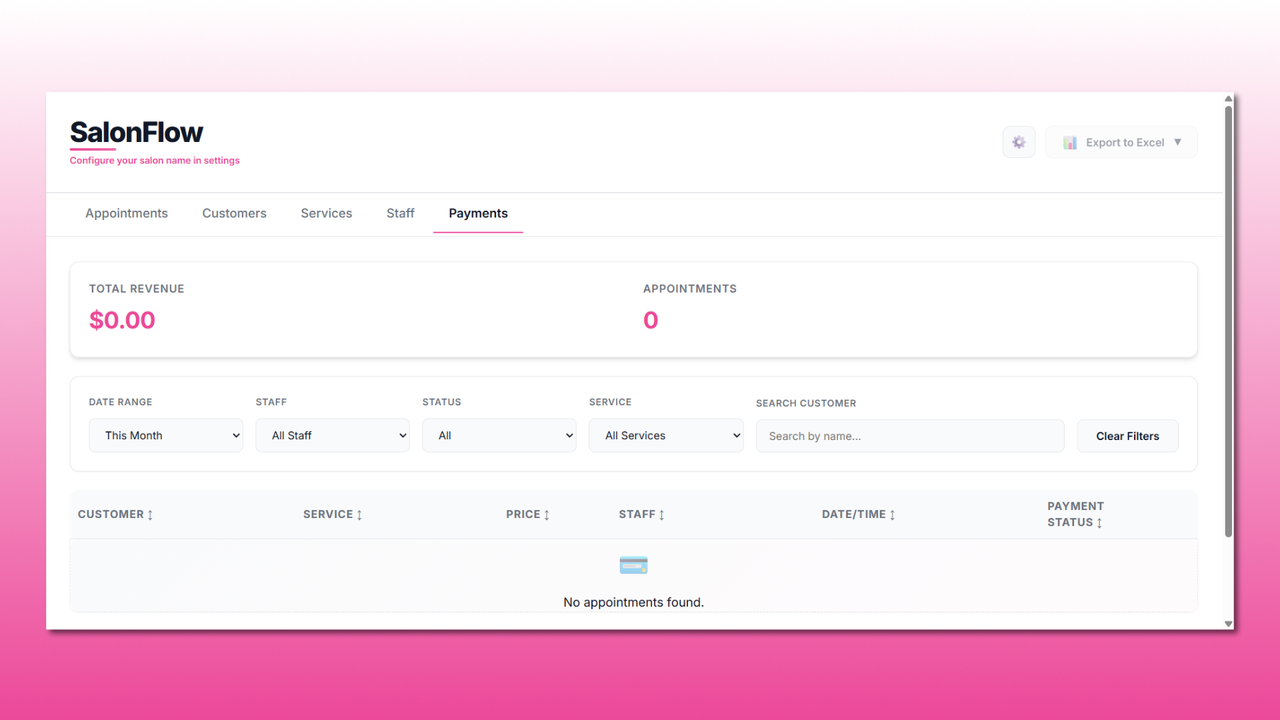Switch to the Appointments tab
This screenshot has height=720, width=1280.
pyautogui.click(x=126, y=213)
